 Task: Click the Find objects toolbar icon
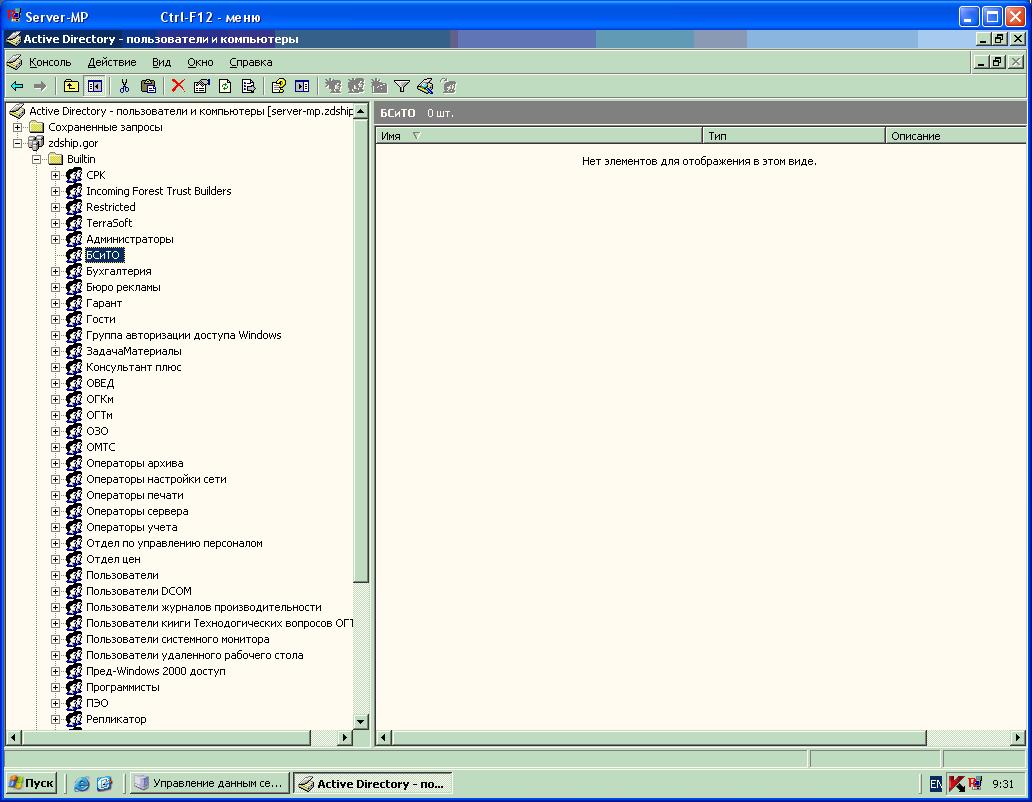[425, 86]
